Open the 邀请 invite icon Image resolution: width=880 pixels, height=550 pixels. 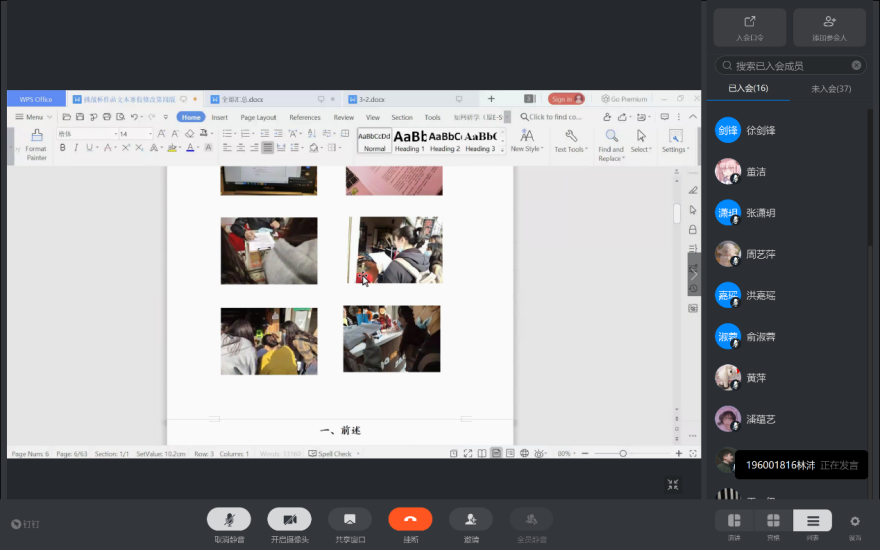pos(470,519)
